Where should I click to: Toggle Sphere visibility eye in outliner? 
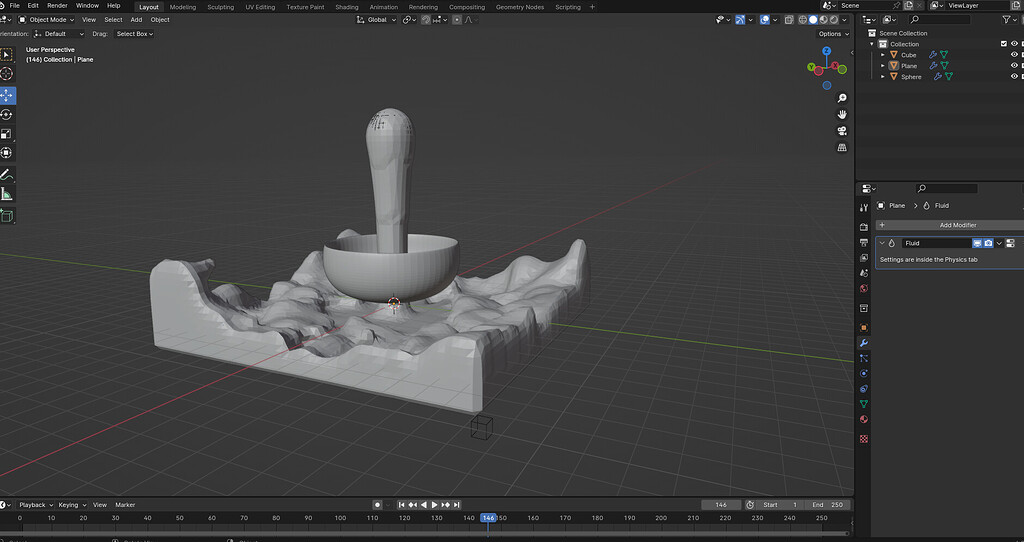(1014, 76)
